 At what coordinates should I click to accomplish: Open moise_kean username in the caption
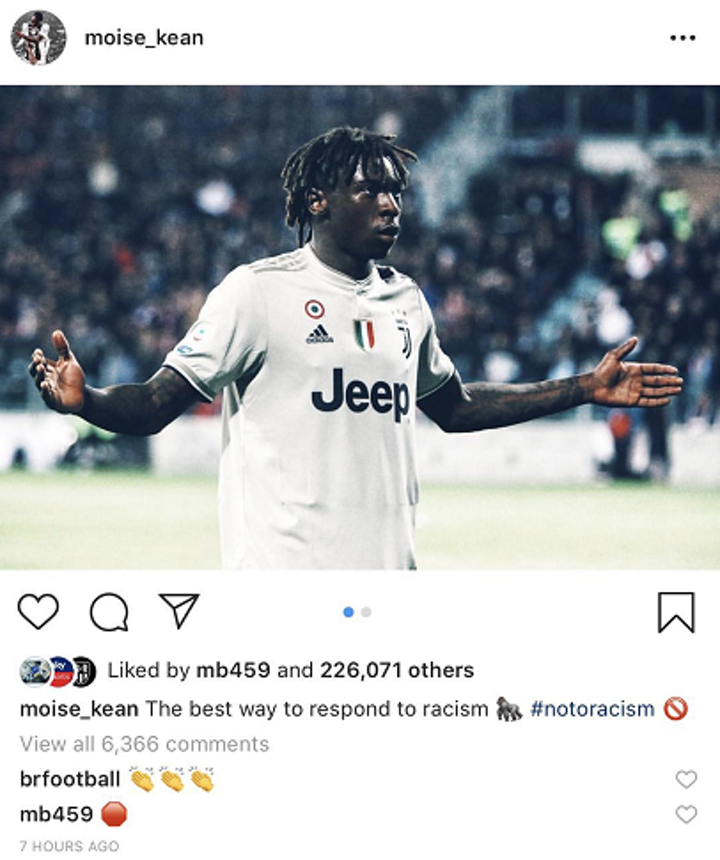tap(79, 709)
